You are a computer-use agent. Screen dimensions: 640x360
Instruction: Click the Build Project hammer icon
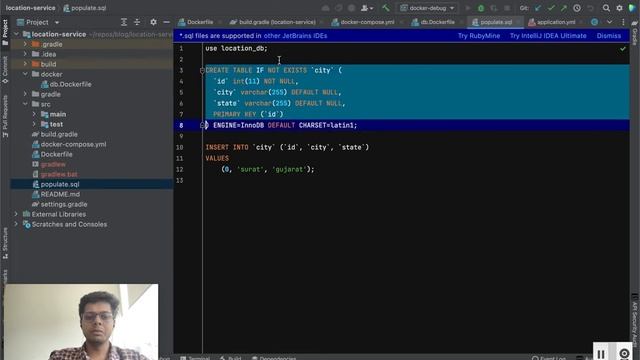pos(386,8)
